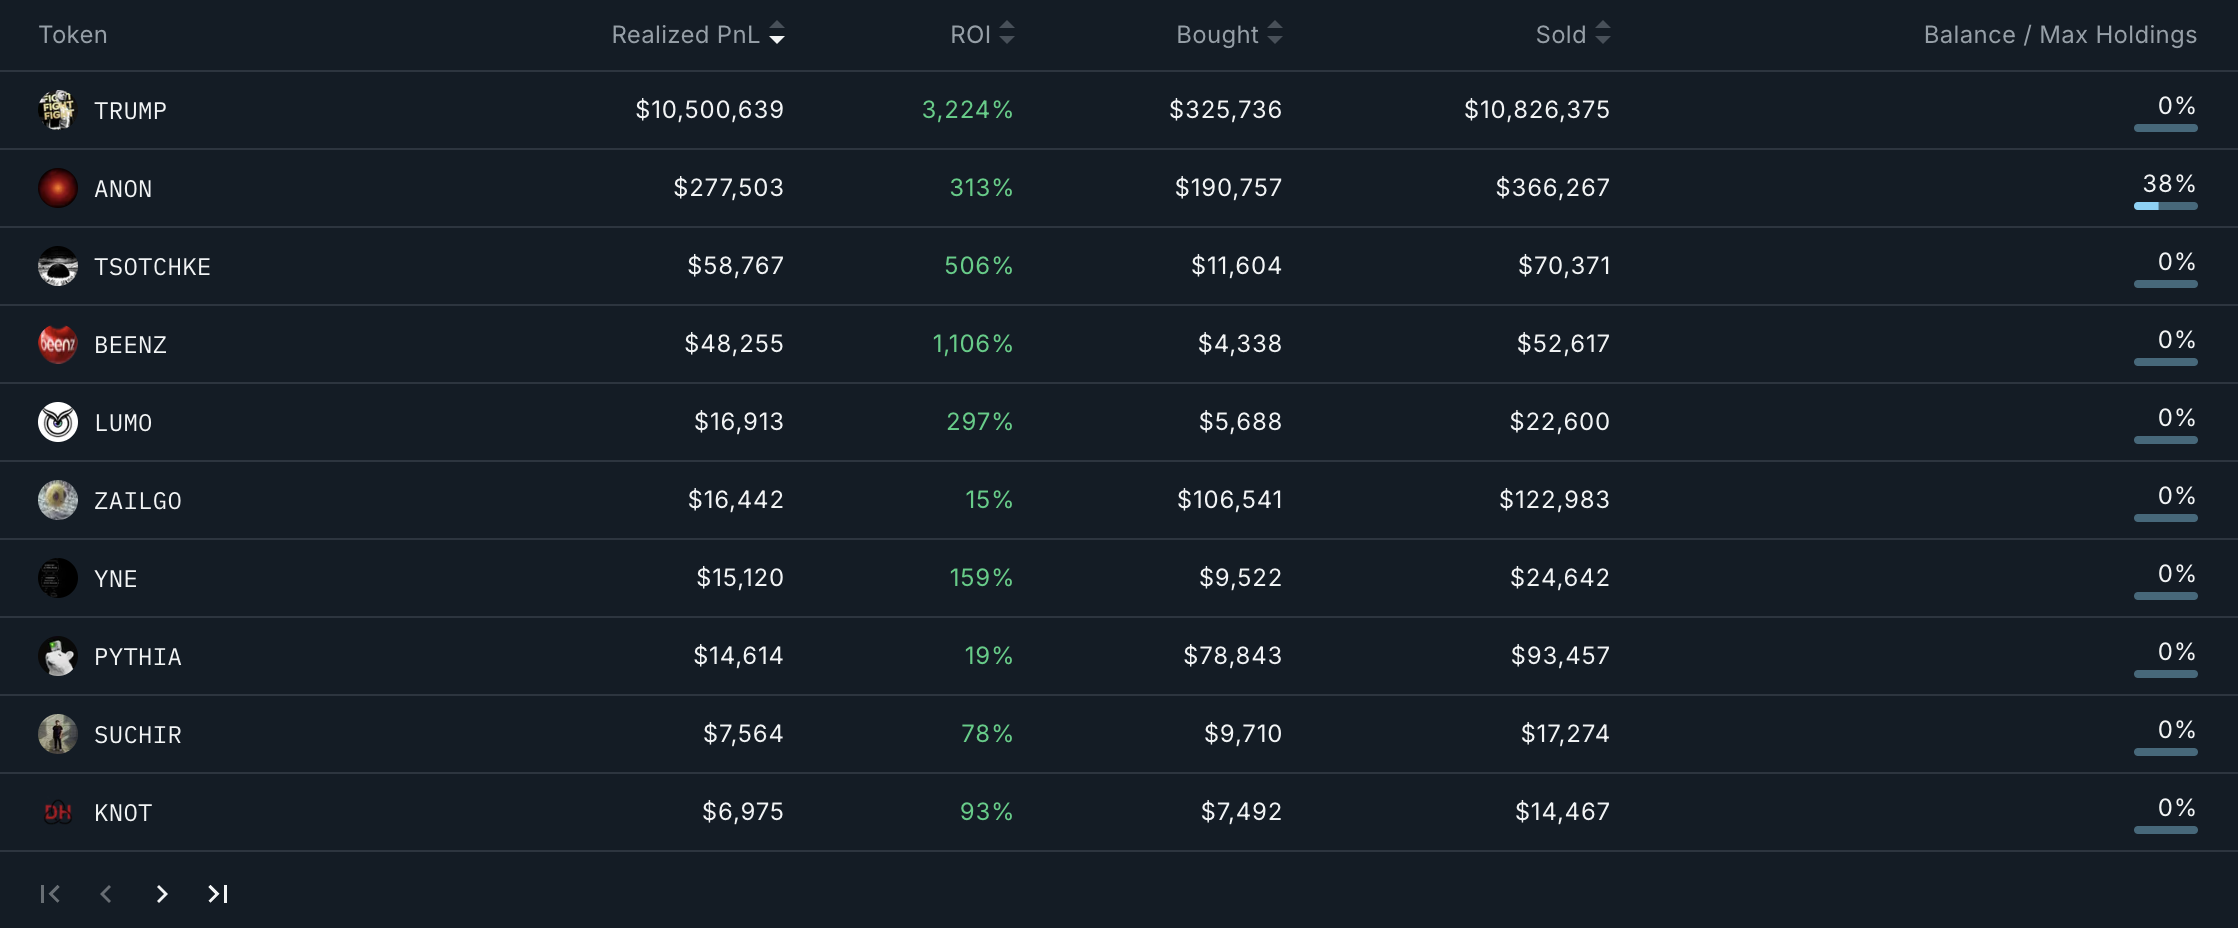The height and width of the screenshot is (928, 2238).
Task: Select the ANON red sphere icon
Action: 58,188
